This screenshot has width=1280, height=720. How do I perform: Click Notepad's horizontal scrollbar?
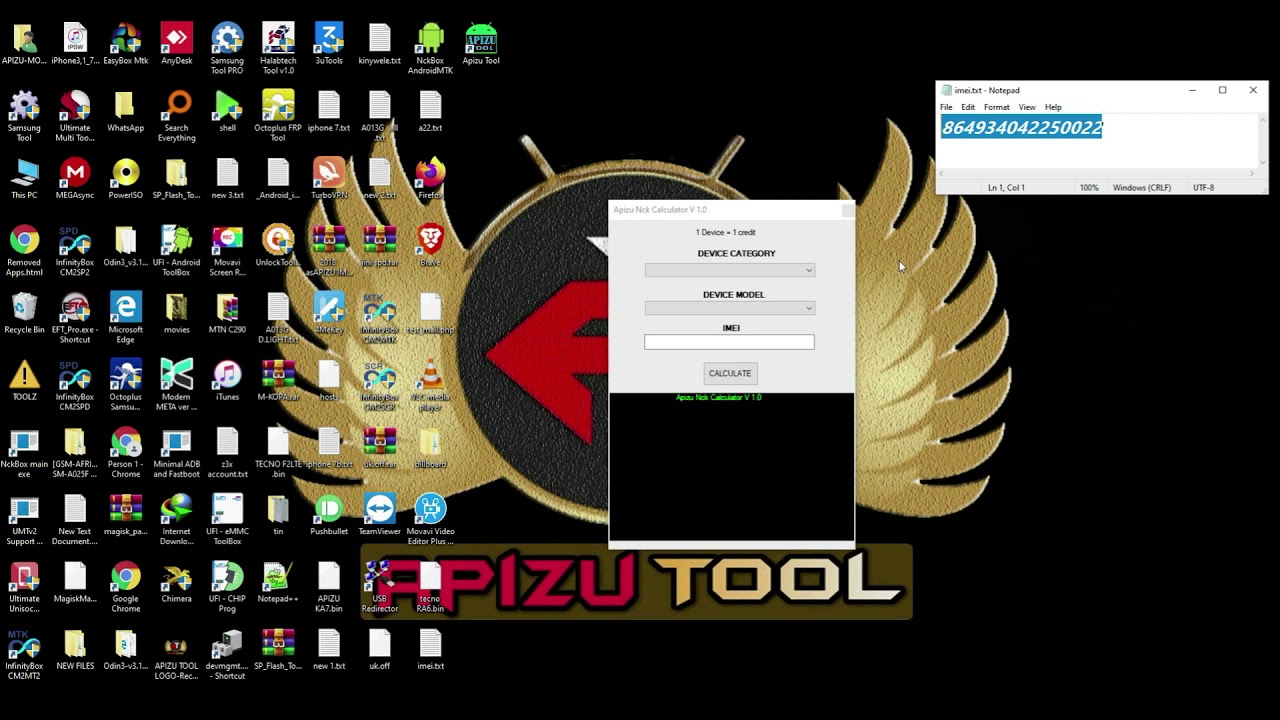(x=1097, y=174)
